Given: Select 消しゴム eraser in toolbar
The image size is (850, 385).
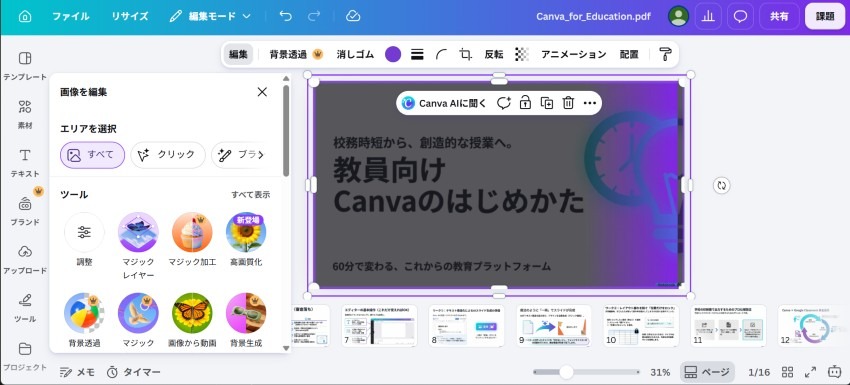Looking at the screenshot, I should pyautogui.click(x=355, y=54).
